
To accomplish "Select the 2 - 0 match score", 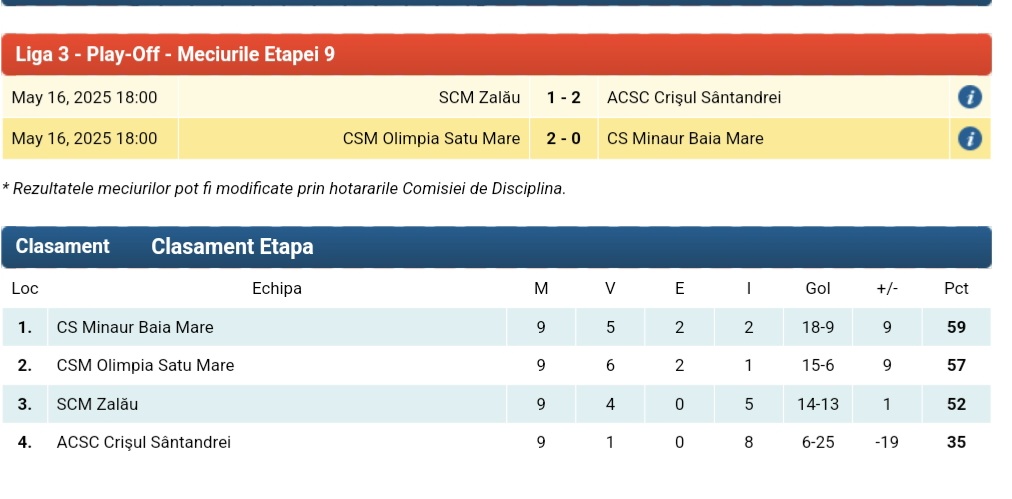I will tap(563, 139).
